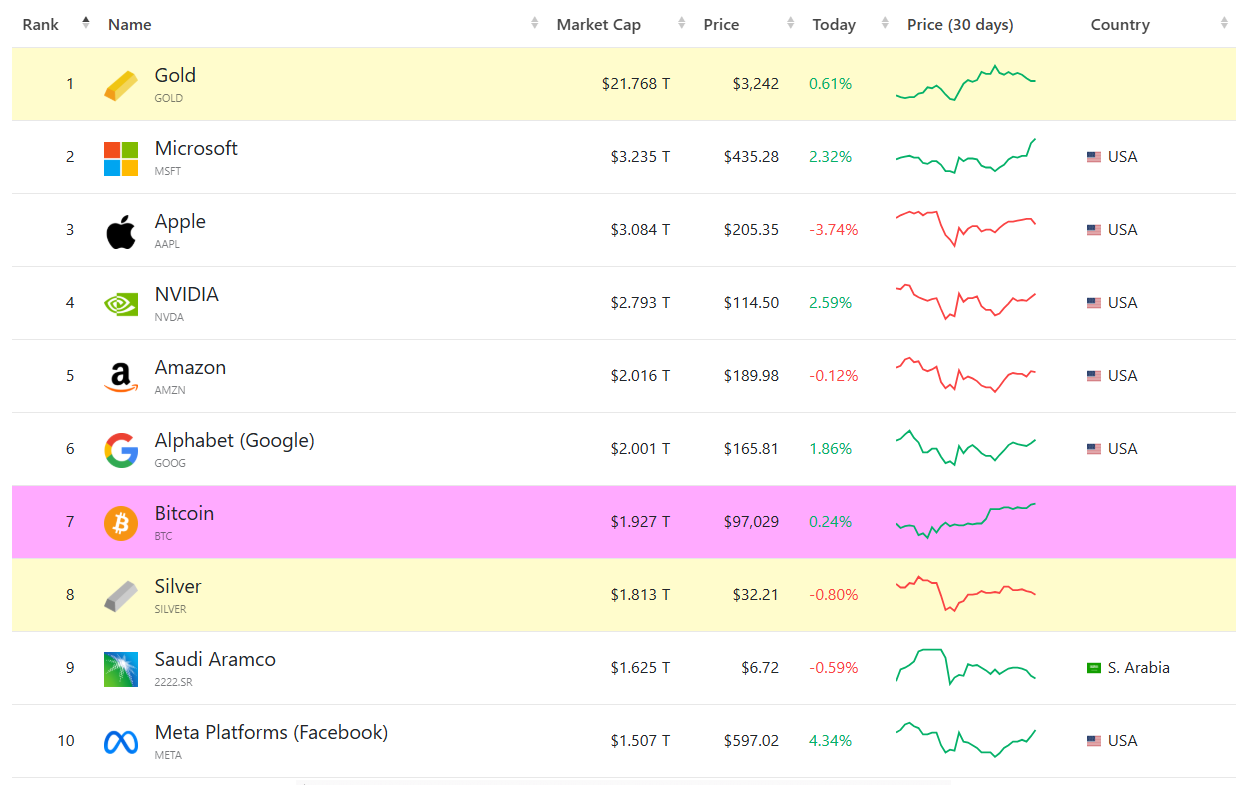Click Silver's 30-day price chart

click(x=966, y=594)
